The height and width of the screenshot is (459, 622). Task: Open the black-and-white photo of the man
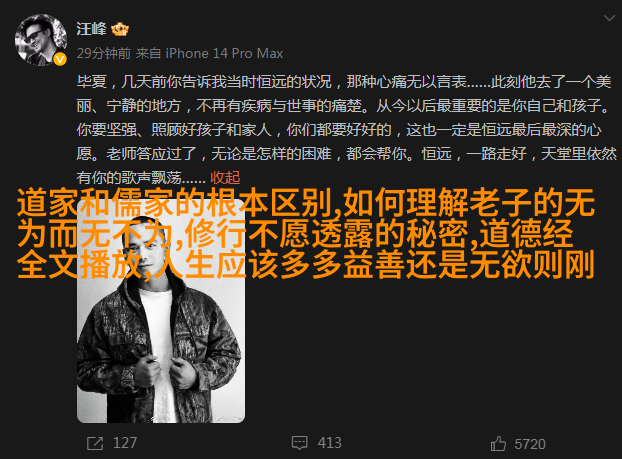[x=161, y=311]
